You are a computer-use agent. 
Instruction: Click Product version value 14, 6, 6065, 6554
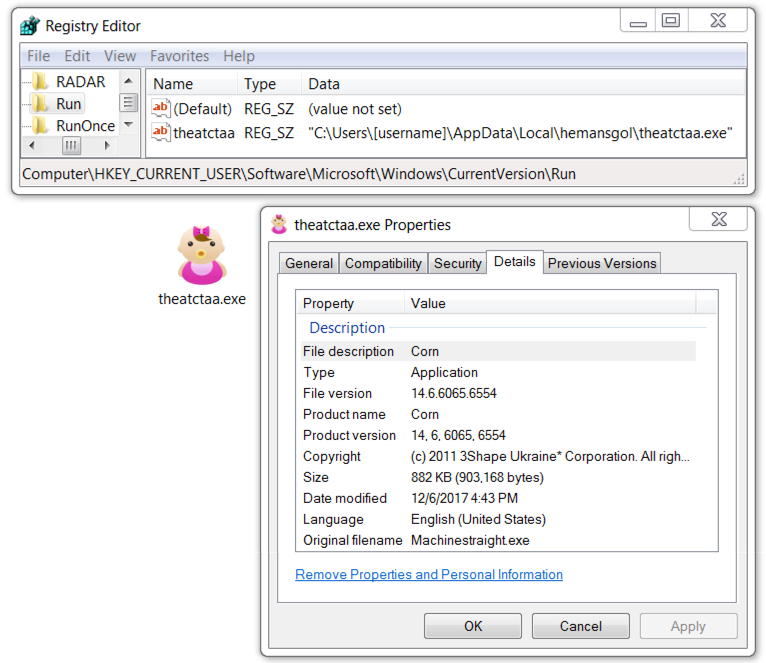(x=458, y=435)
